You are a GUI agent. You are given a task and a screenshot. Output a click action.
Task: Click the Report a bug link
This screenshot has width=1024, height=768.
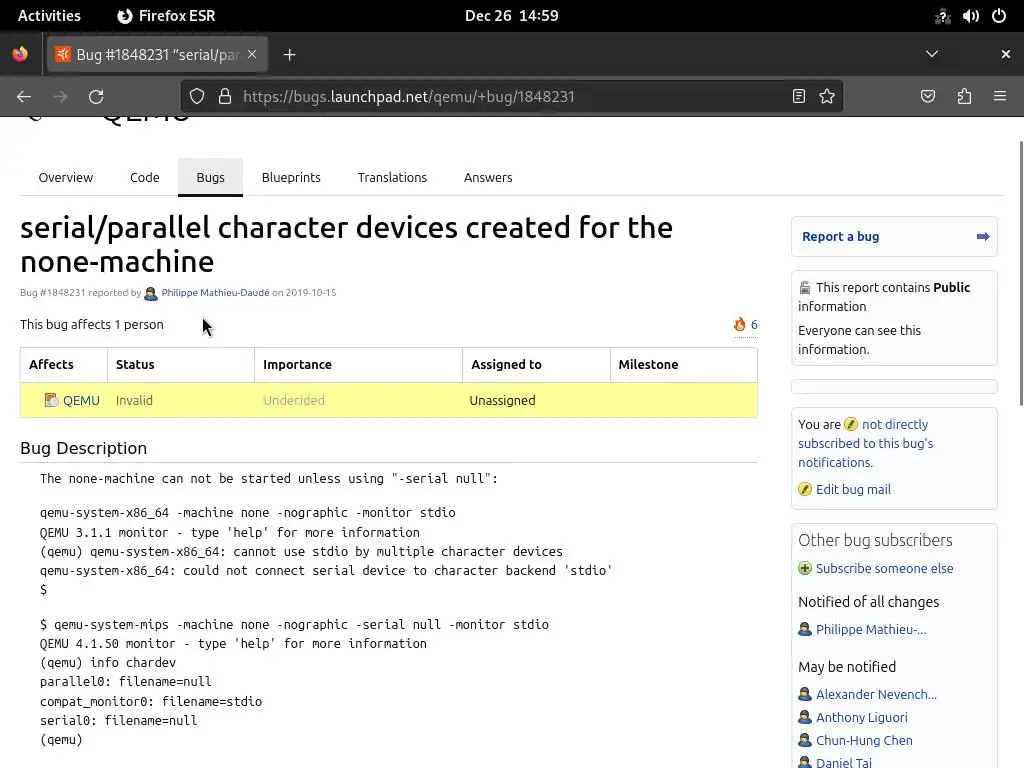coord(840,236)
